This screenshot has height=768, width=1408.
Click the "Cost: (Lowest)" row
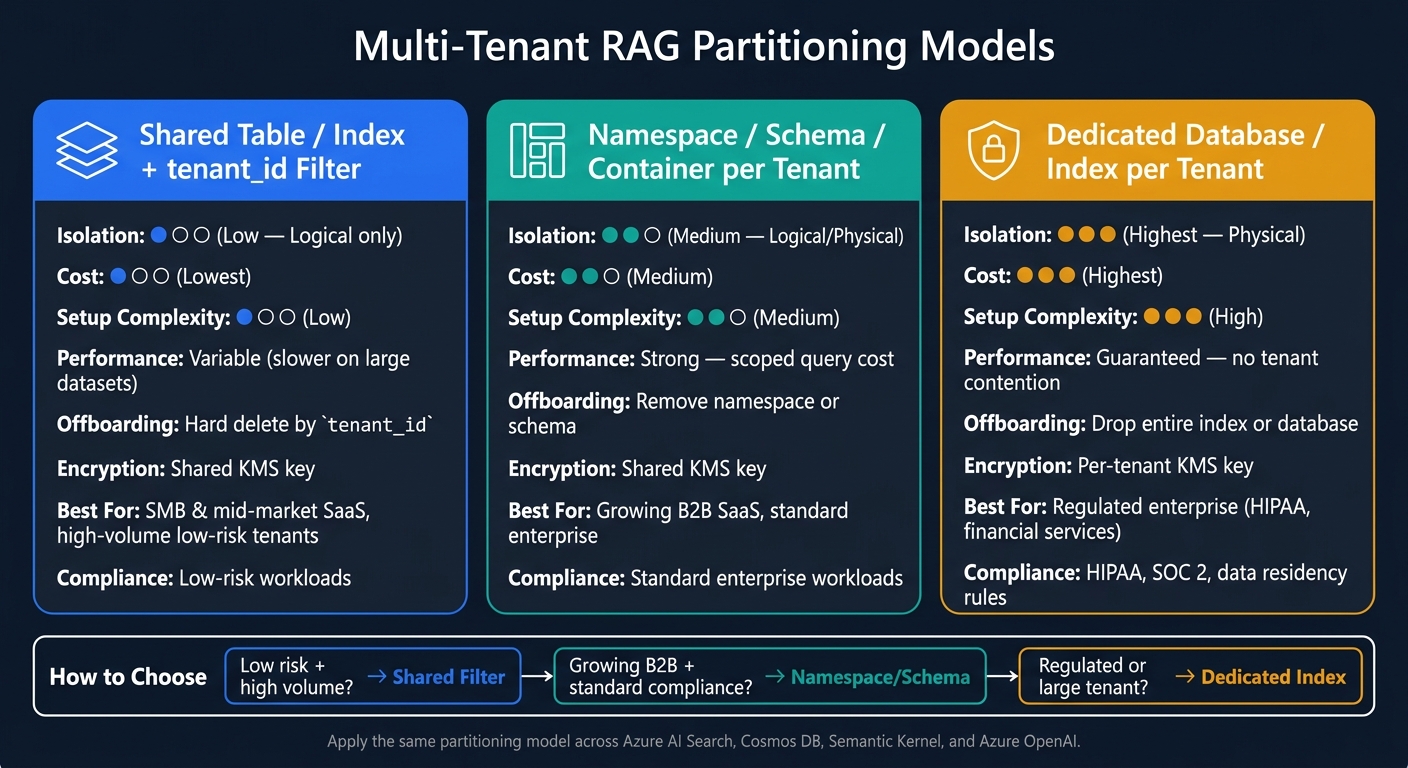pyautogui.click(x=154, y=276)
